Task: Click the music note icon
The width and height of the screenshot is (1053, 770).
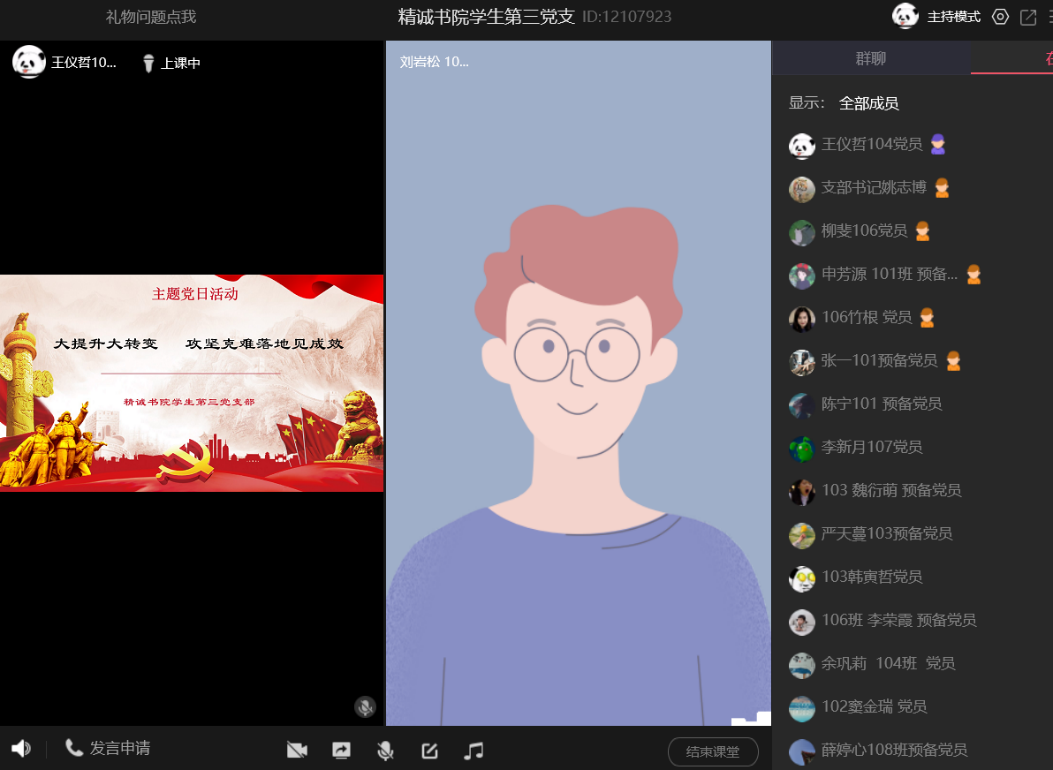Action: pyautogui.click(x=474, y=750)
